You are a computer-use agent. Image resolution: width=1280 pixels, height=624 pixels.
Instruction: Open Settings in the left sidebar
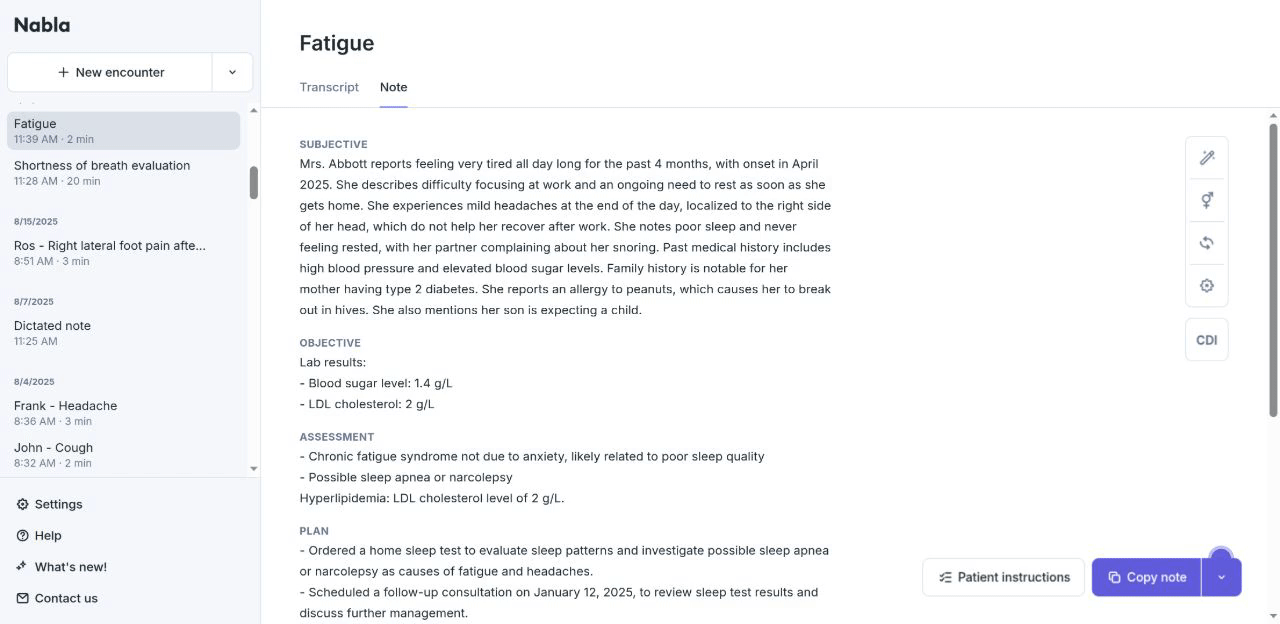58,504
